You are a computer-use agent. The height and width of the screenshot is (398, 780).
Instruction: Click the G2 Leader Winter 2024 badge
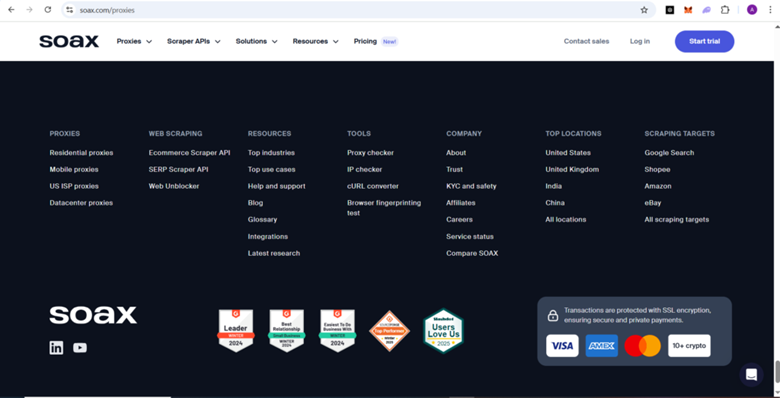pyautogui.click(x=236, y=330)
